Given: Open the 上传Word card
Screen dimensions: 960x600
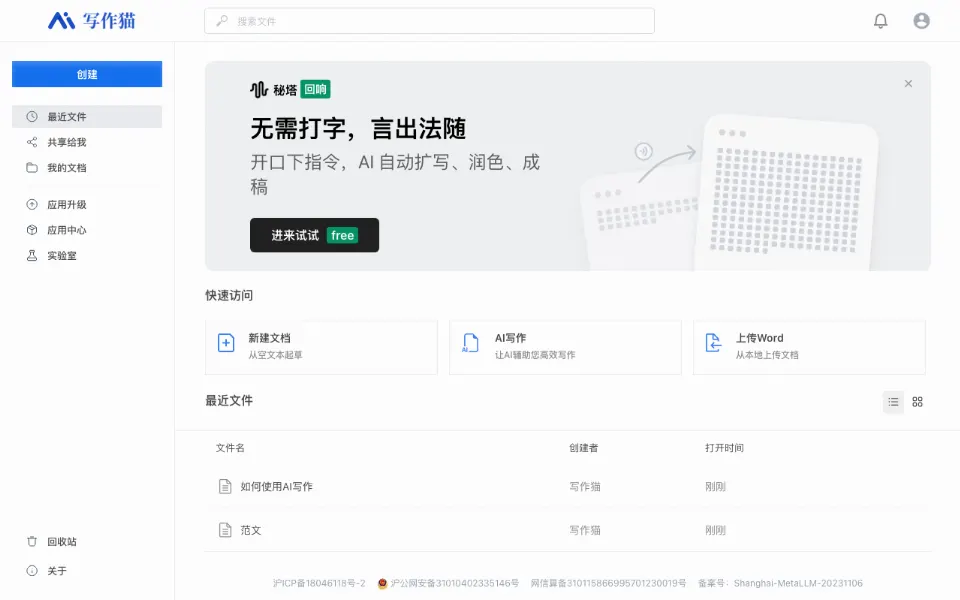Looking at the screenshot, I should [x=809, y=347].
